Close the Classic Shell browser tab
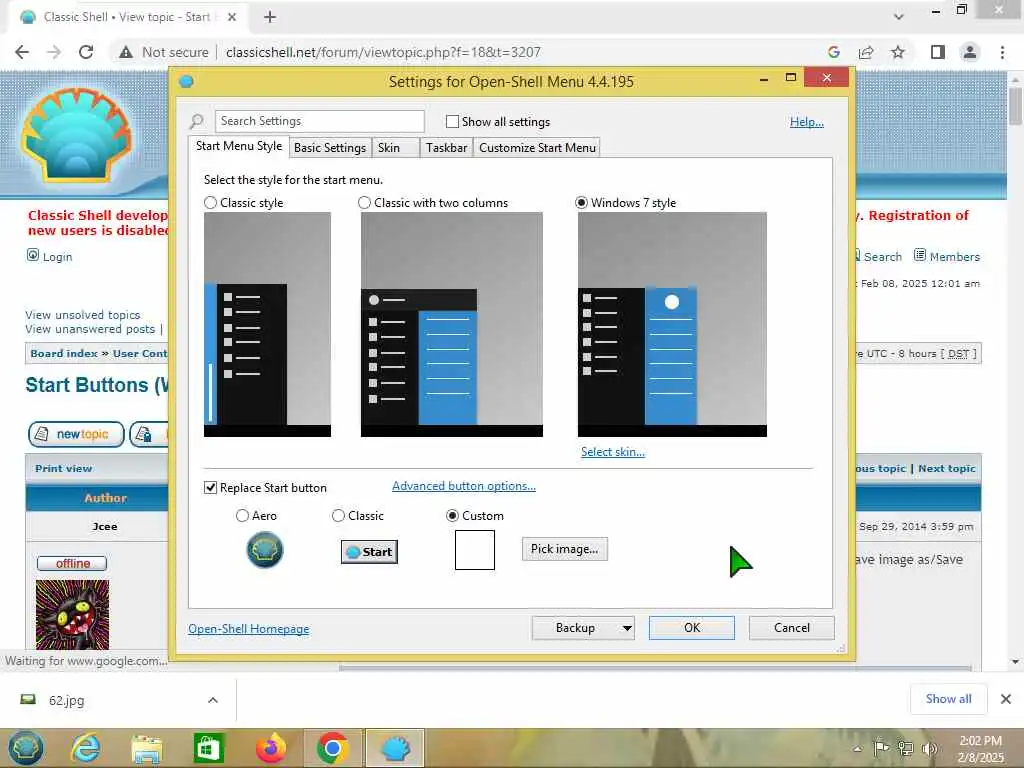The image size is (1024, 768). tap(232, 17)
